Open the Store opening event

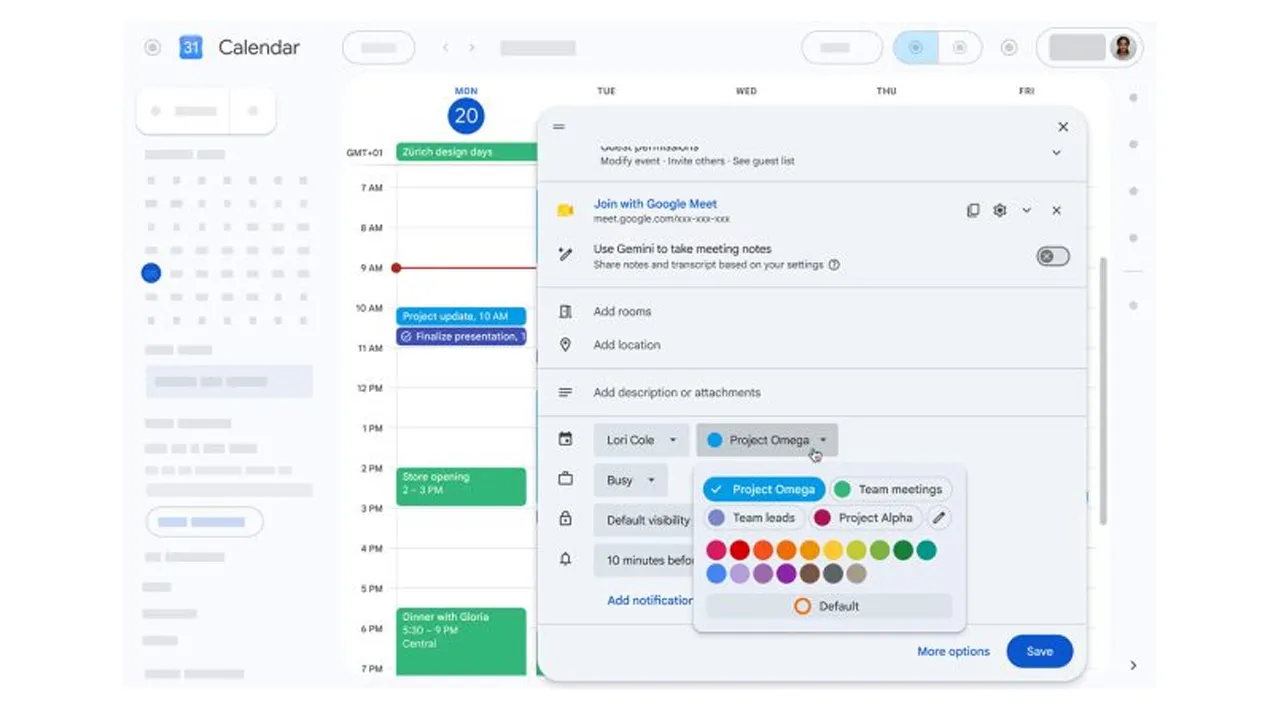[461, 487]
